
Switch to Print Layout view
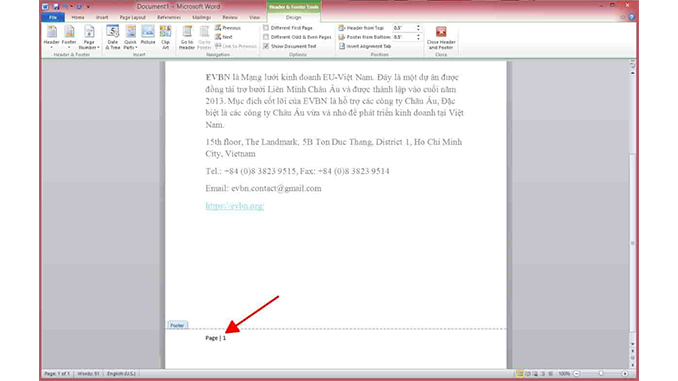pyautogui.click(x=520, y=374)
